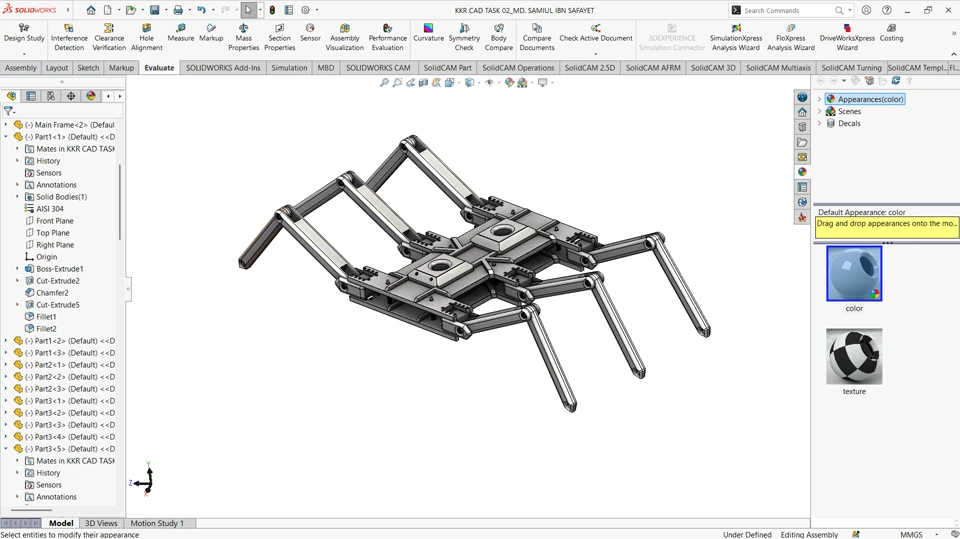Run Symmetry Check
Screen dimensions: 960x539
point(464,37)
